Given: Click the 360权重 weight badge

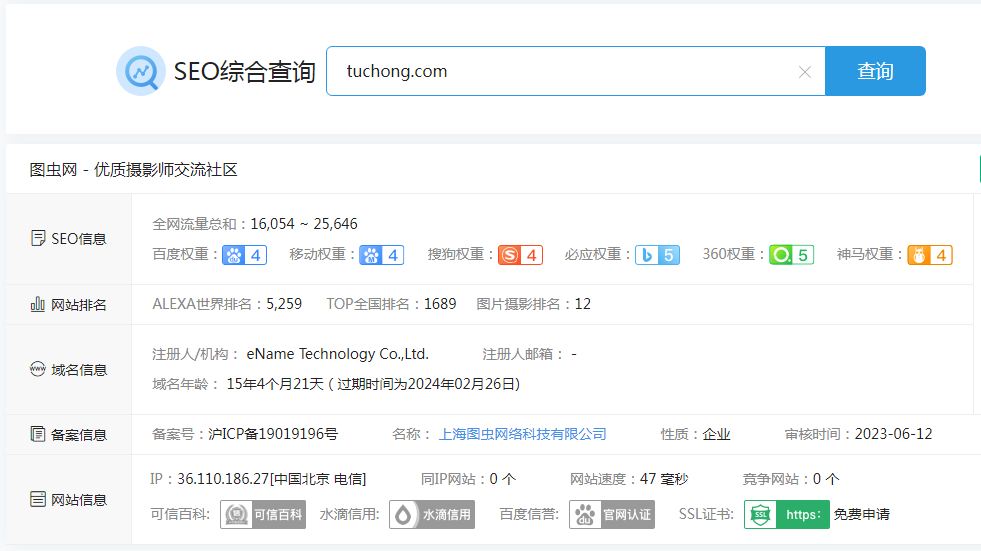Looking at the screenshot, I should click(x=791, y=255).
